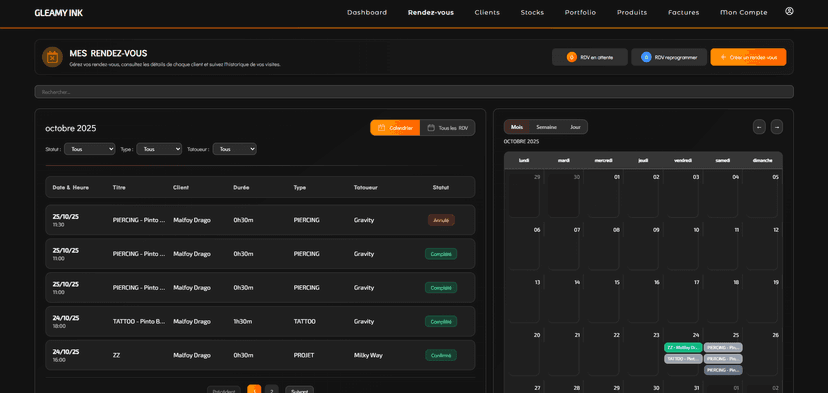
Task: Switch to Calendrier view toggle
Action: pos(396,128)
